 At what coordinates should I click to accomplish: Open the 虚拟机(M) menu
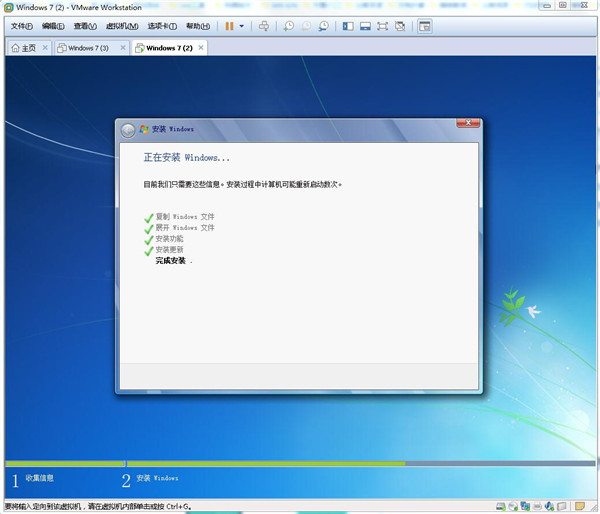pyautogui.click(x=122, y=26)
